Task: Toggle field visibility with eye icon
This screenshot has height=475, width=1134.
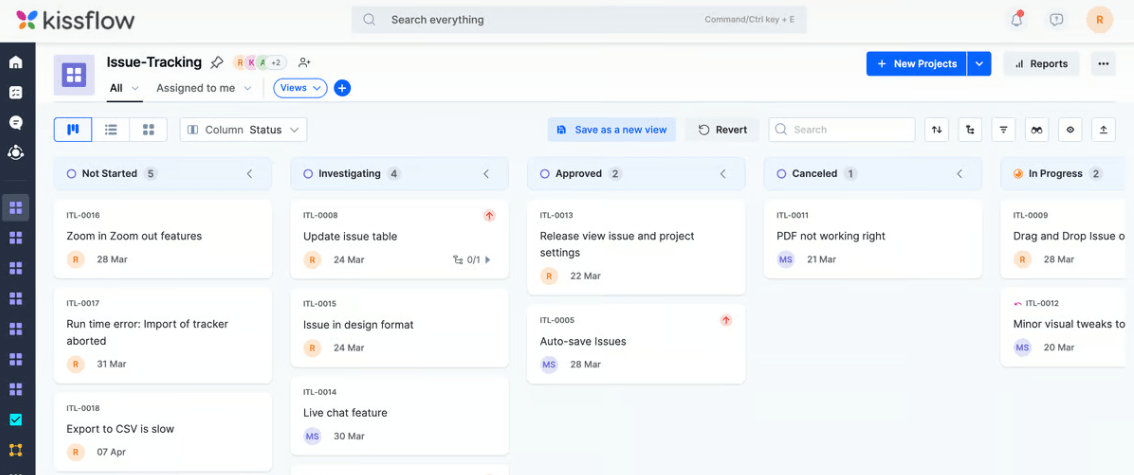Action: [x=1070, y=130]
